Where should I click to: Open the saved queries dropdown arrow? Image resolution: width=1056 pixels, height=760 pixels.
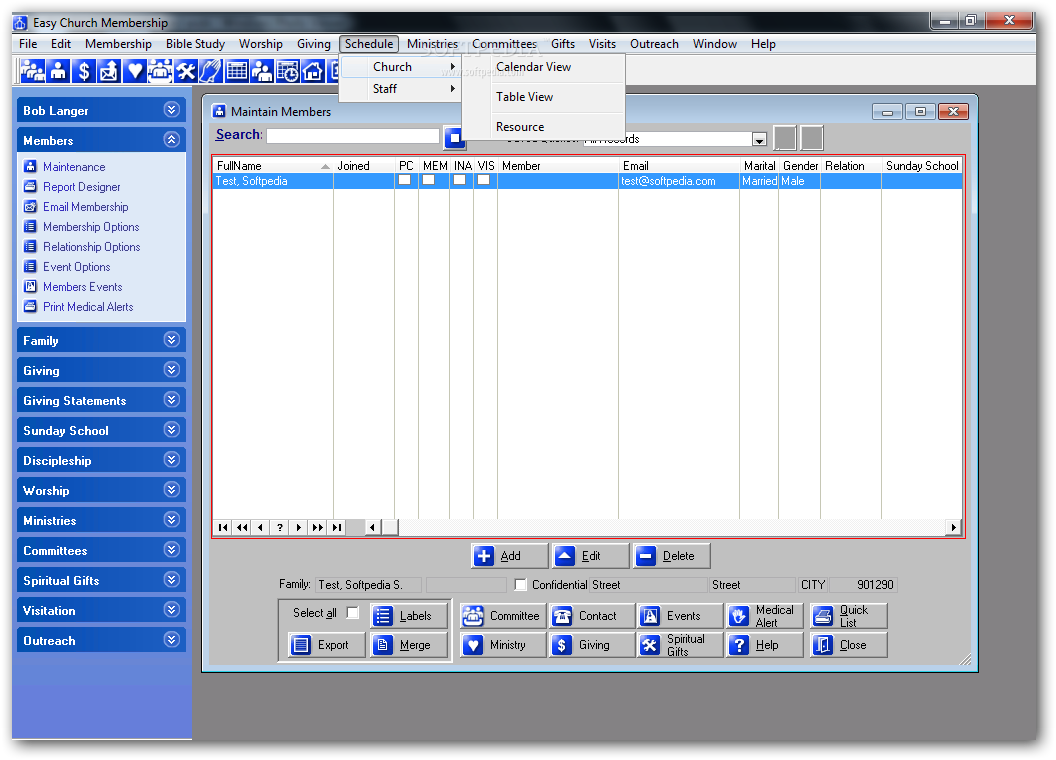[759, 139]
